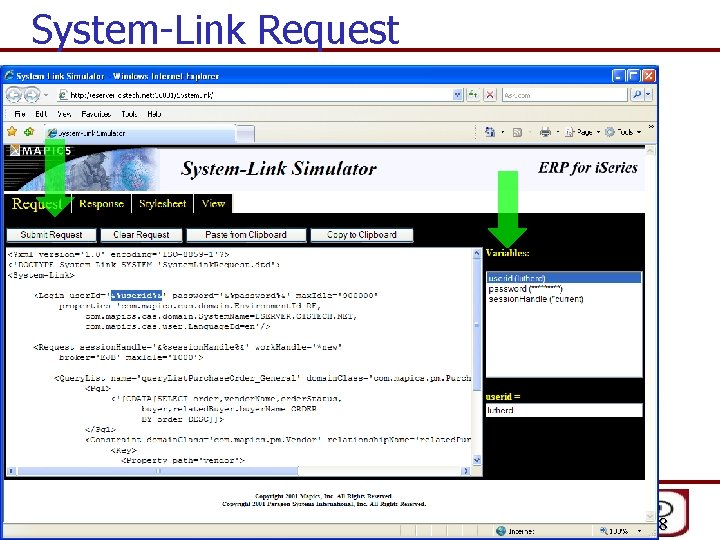The width and height of the screenshot is (720, 540).
Task: Open the View menu in the menu bar
Action: pos(64,114)
